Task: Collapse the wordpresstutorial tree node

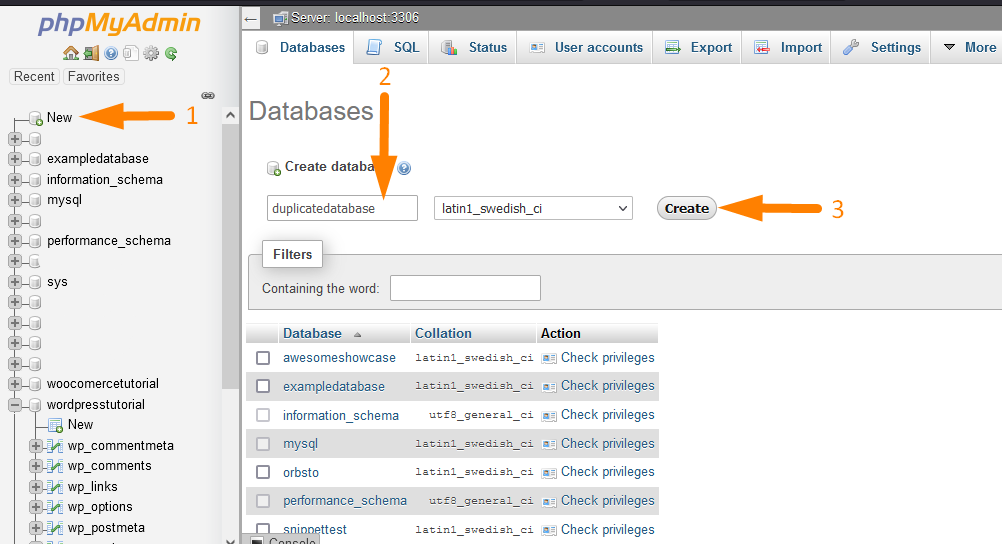Action: tap(15, 405)
